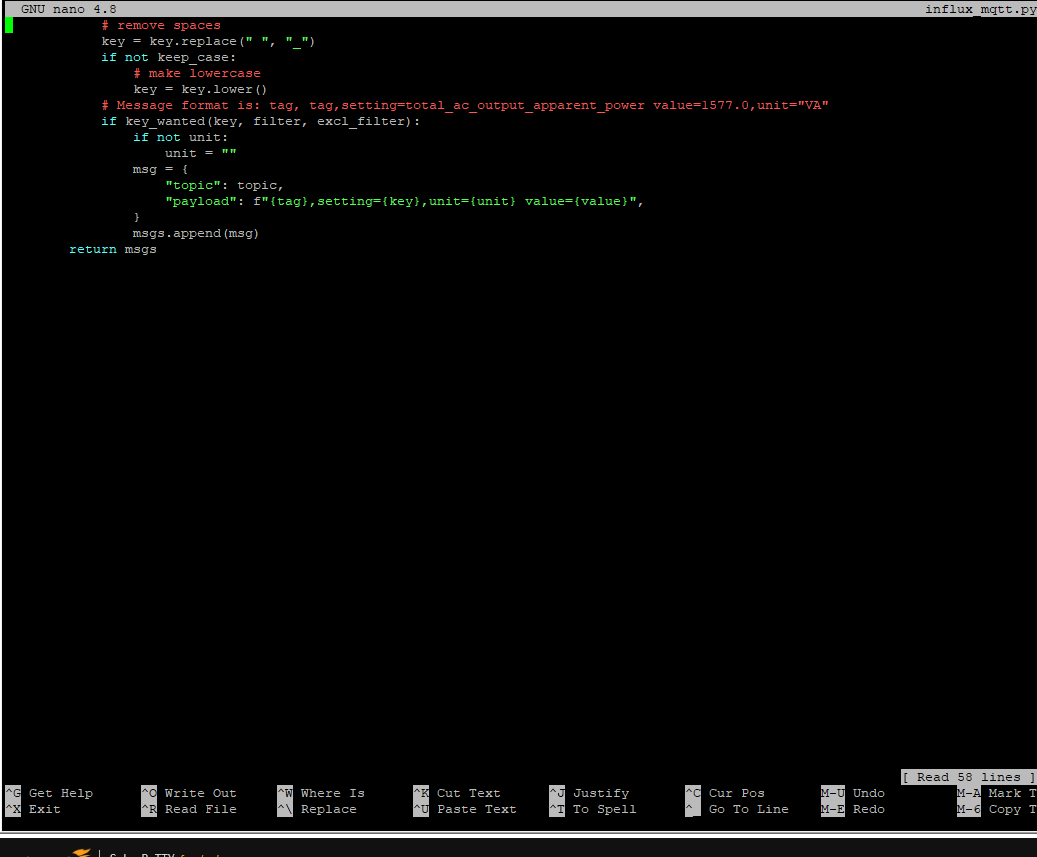Click the ^G Get Help shortcut

49,793
